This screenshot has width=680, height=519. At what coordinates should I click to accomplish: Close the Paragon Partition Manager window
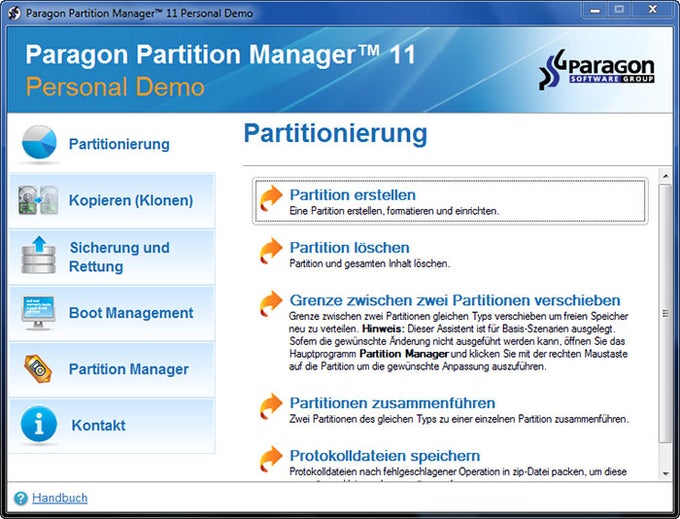[x=653, y=10]
